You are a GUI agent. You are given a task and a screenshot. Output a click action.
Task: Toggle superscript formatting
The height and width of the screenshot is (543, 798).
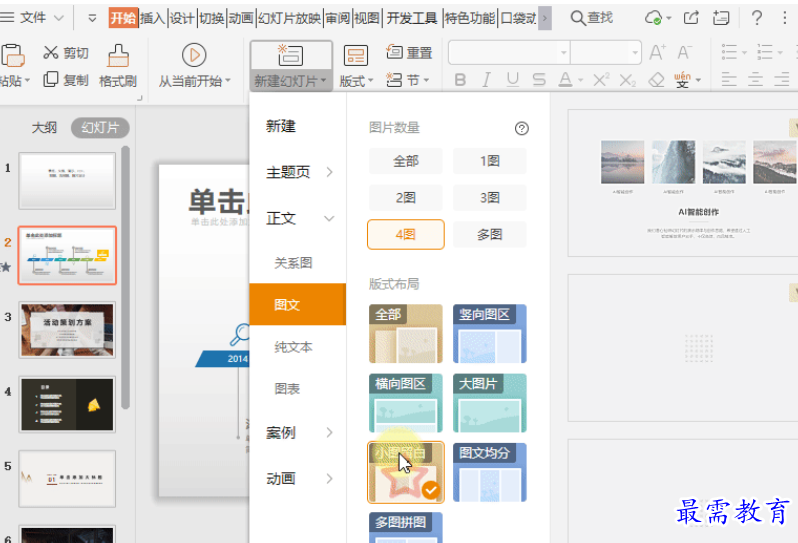click(x=601, y=80)
